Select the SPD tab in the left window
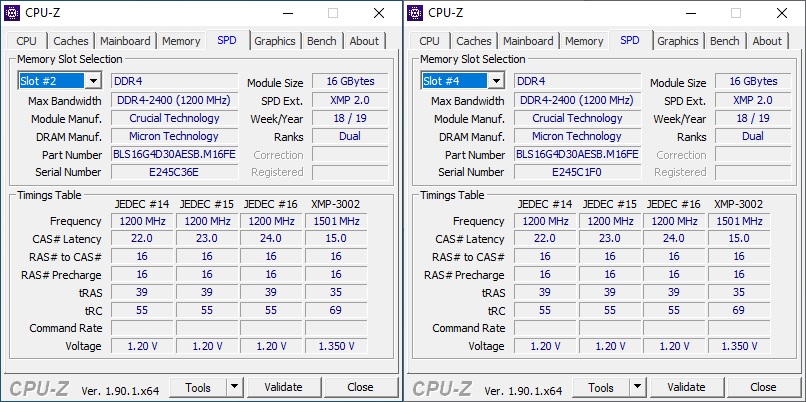The width and height of the screenshot is (806, 402). click(227, 40)
